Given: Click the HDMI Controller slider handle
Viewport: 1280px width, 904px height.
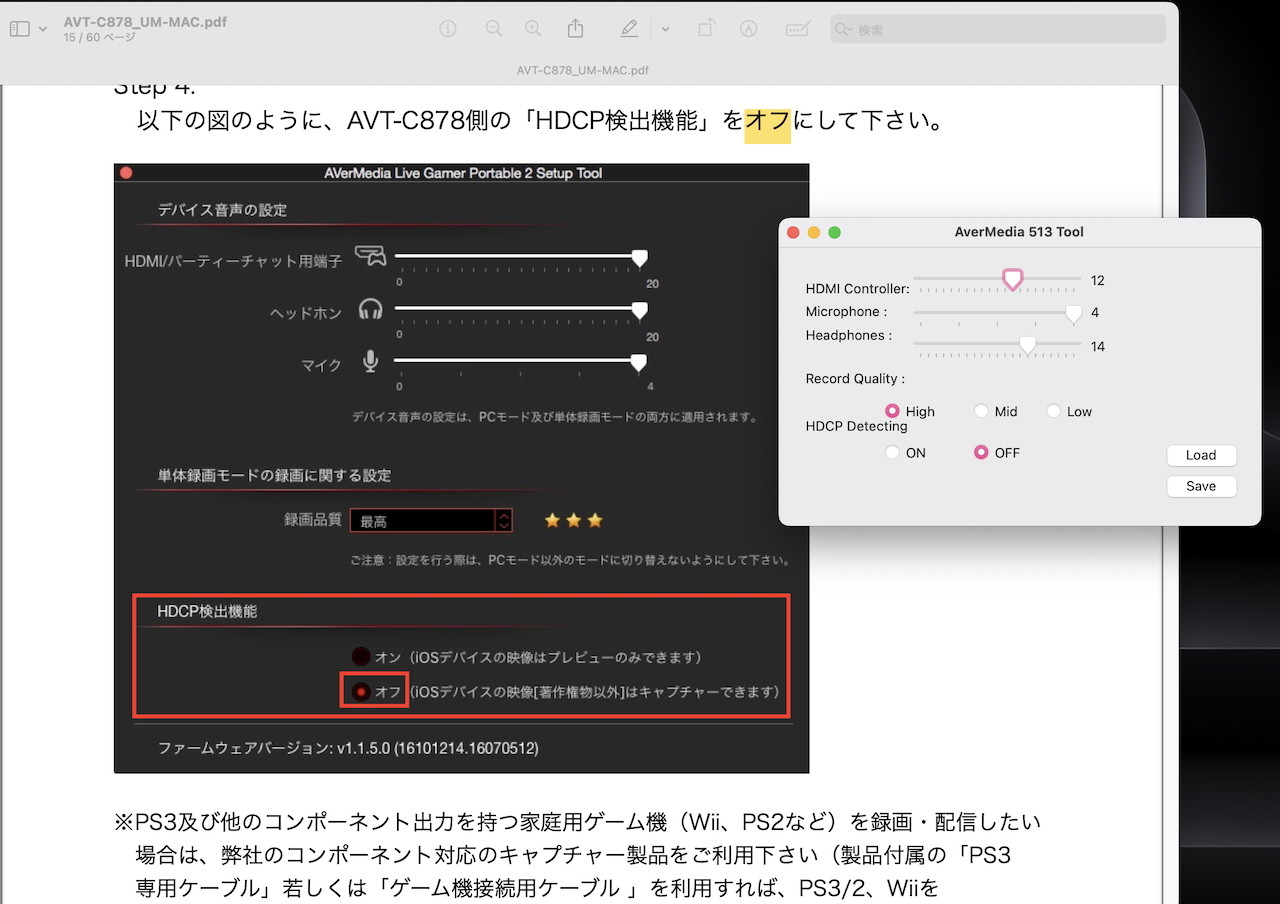Looking at the screenshot, I should coord(1012,280).
